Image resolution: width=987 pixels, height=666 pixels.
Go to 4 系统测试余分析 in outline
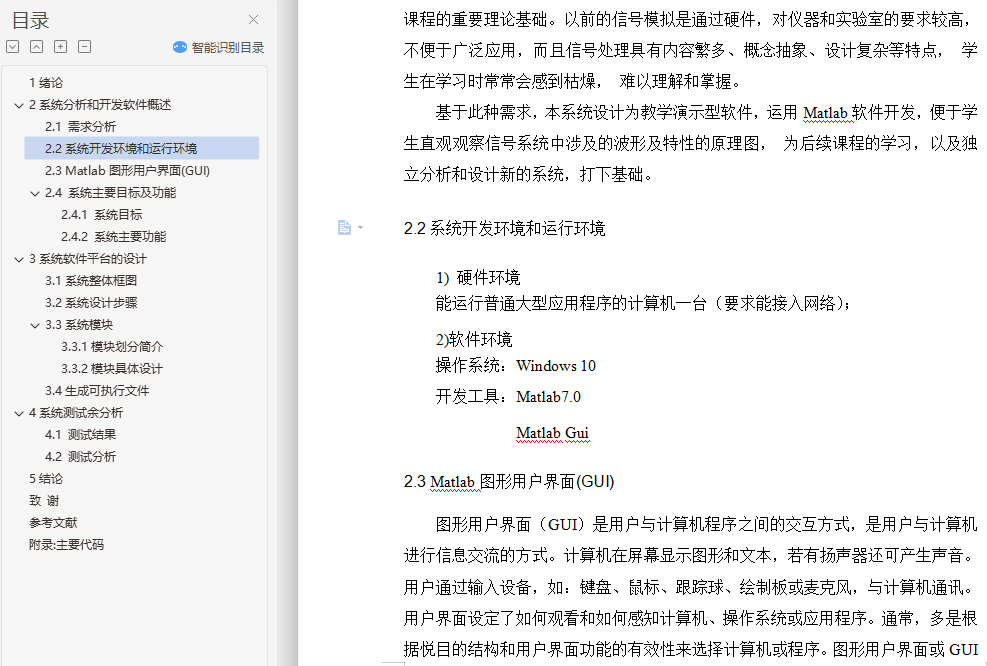tap(76, 413)
